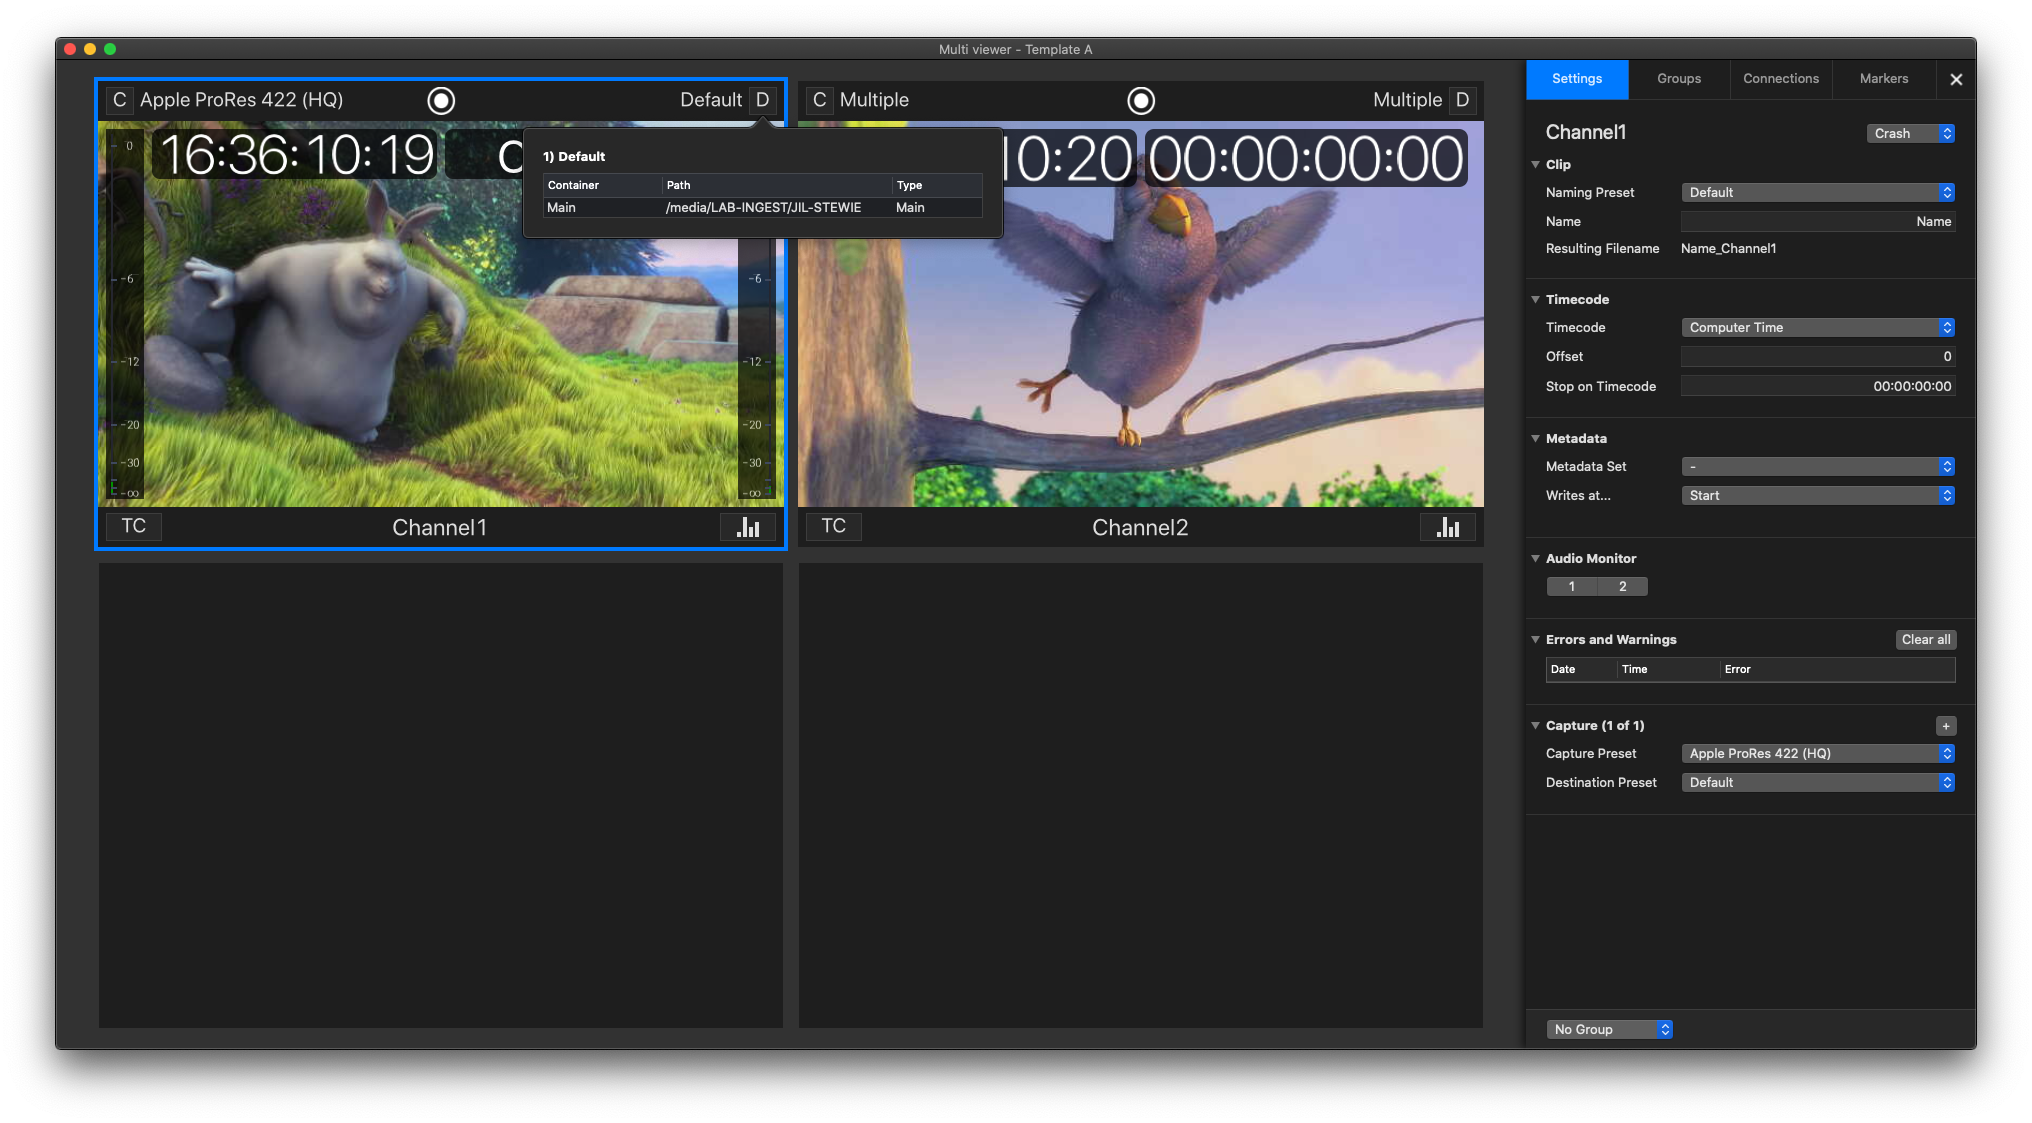
Task: Open Channel2's D destination button
Action: [x=1463, y=100]
